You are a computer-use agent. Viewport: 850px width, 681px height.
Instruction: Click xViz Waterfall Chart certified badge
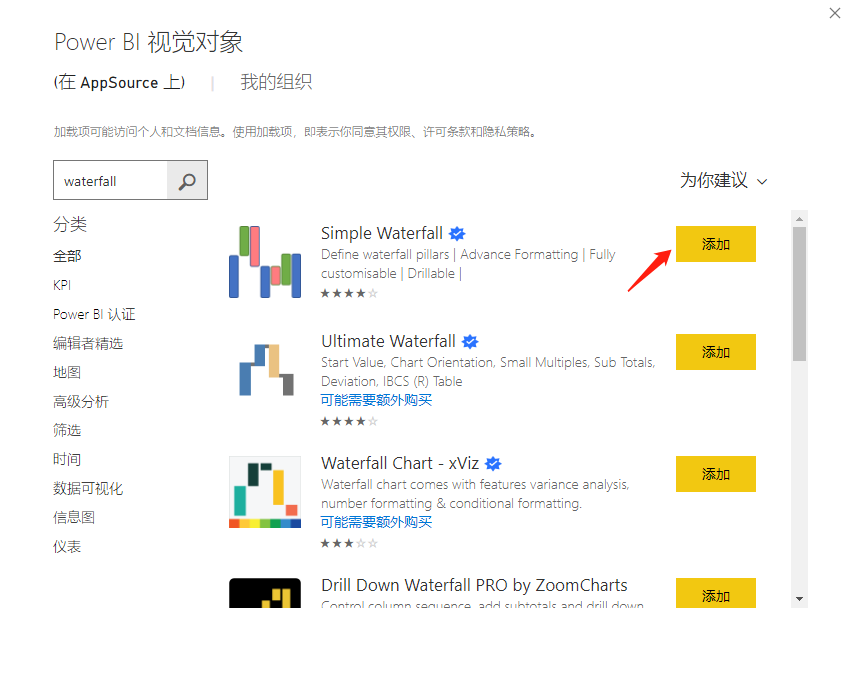click(x=493, y=464)
